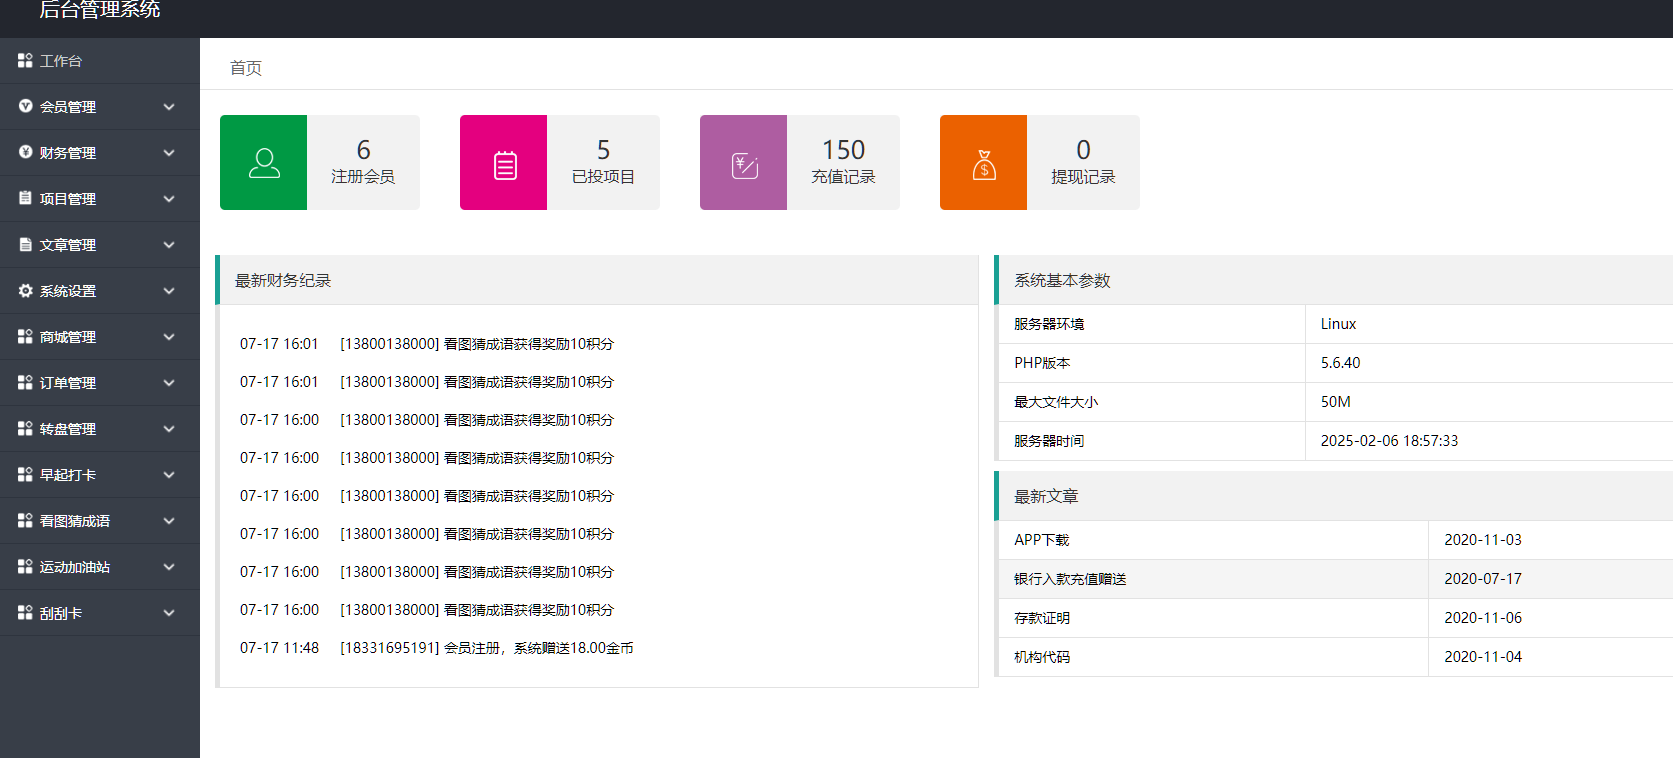Open the APP下载 article link
Screen dimensions: 1673x758
coord(1042,540)
